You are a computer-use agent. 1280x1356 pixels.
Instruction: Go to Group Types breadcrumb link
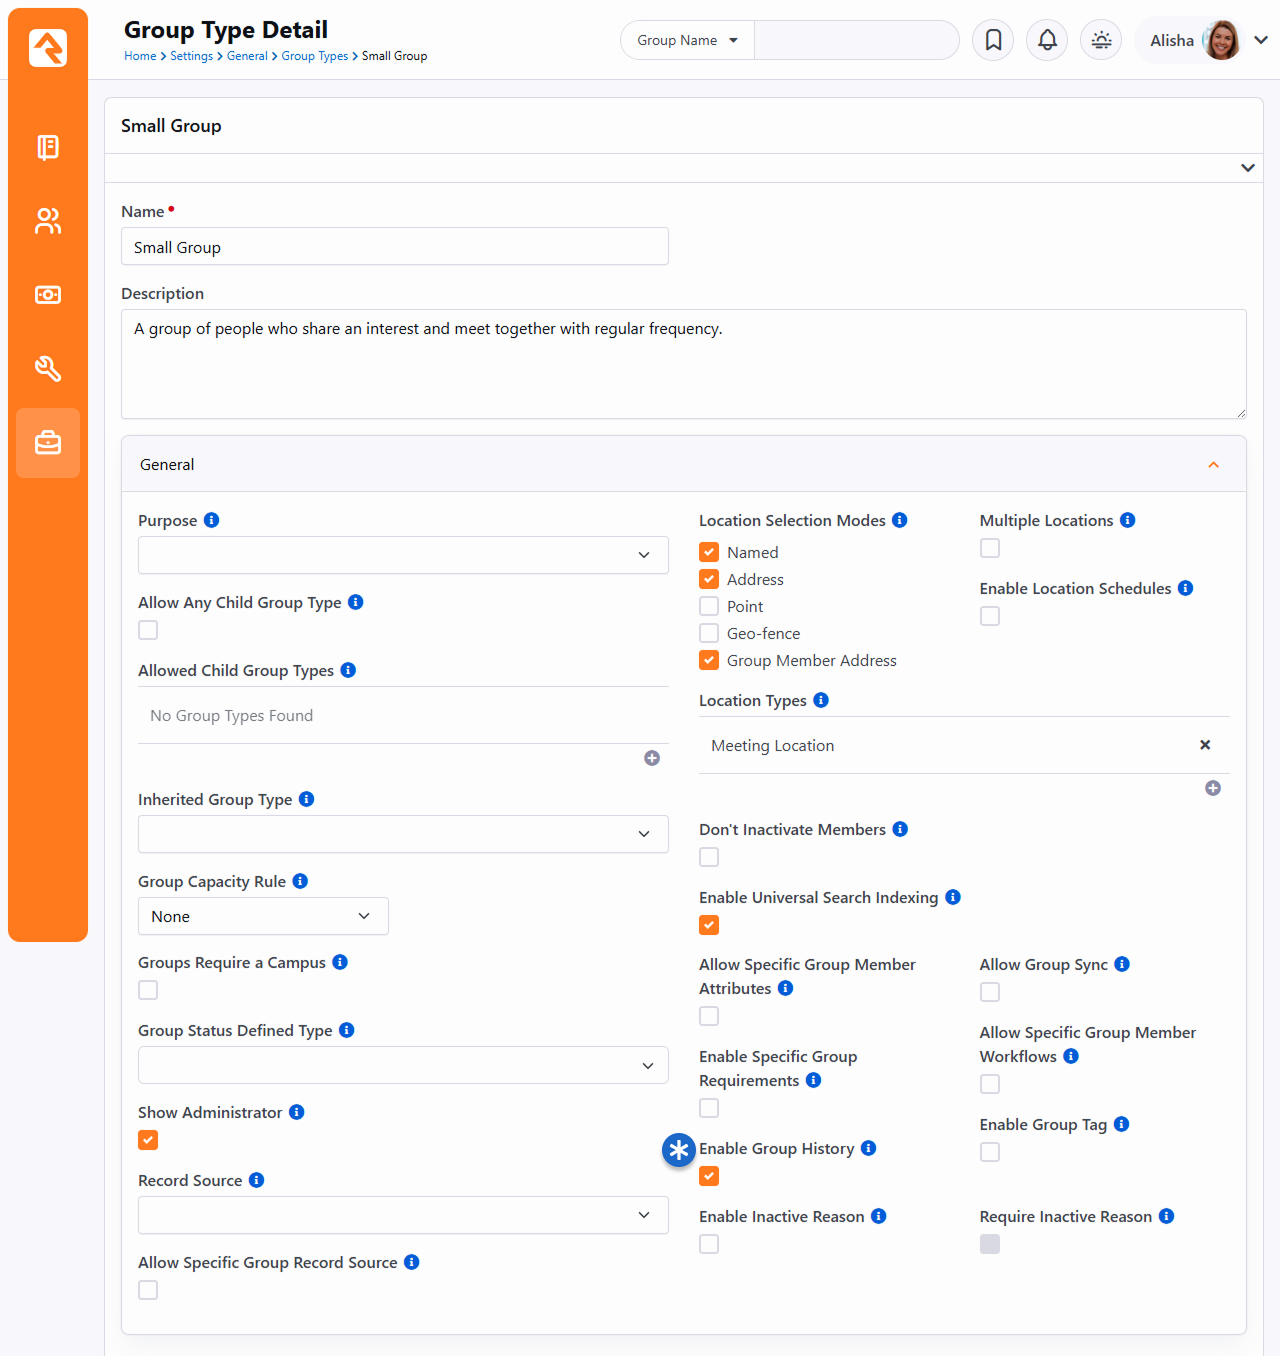[314, 56]
